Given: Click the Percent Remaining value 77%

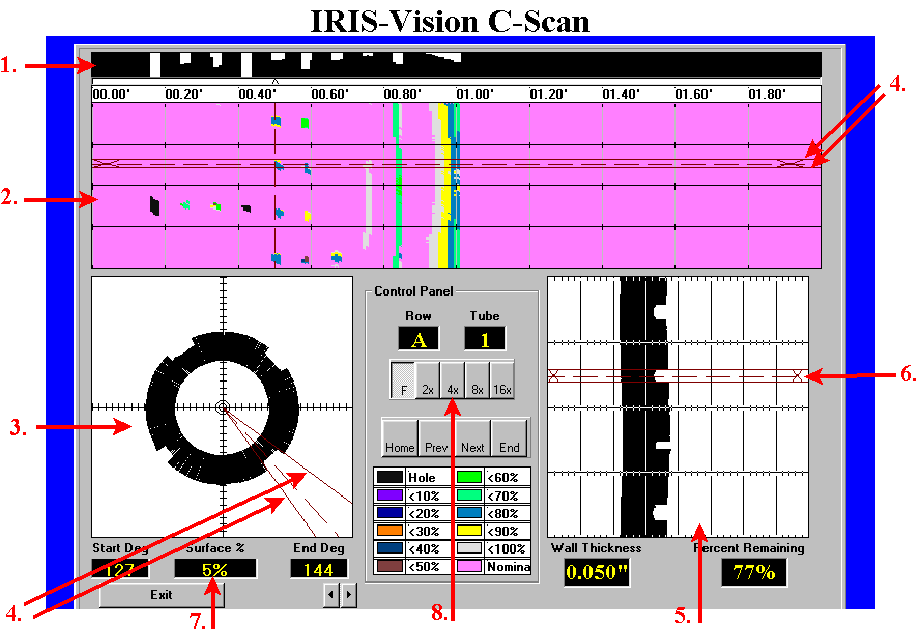Looking at the screenshot, I should [x=753, y=572].
